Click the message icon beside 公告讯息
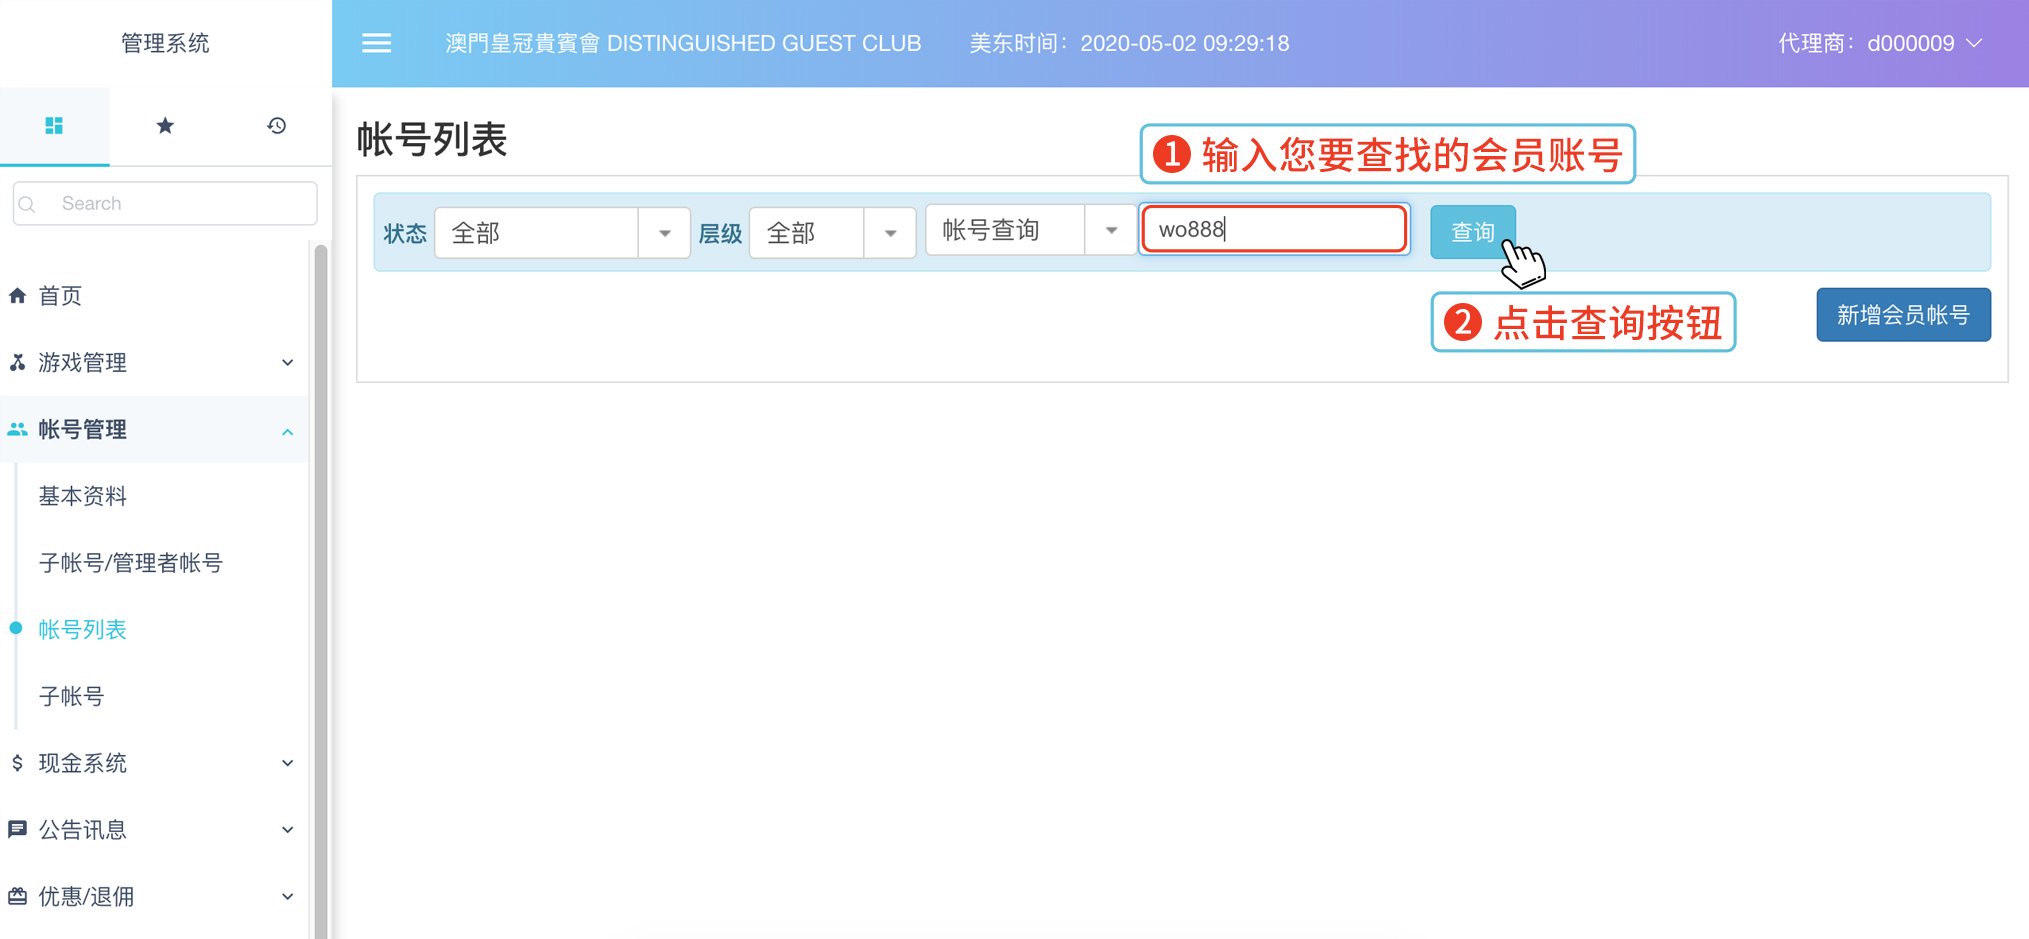Image resolution: width=2029 pixels, height=939 pixels. click(17, 829)
